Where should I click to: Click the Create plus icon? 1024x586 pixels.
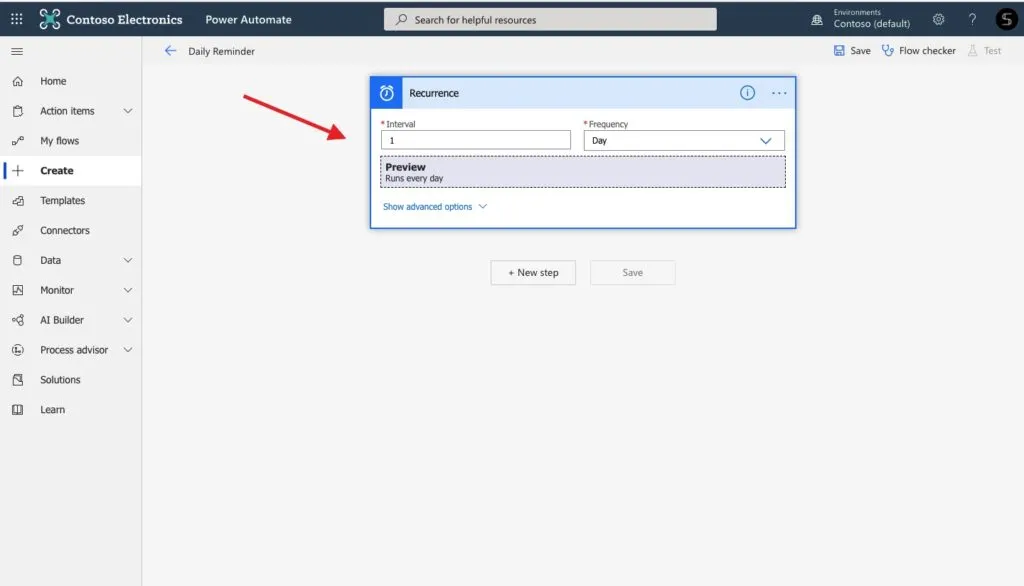pos(18,171)
